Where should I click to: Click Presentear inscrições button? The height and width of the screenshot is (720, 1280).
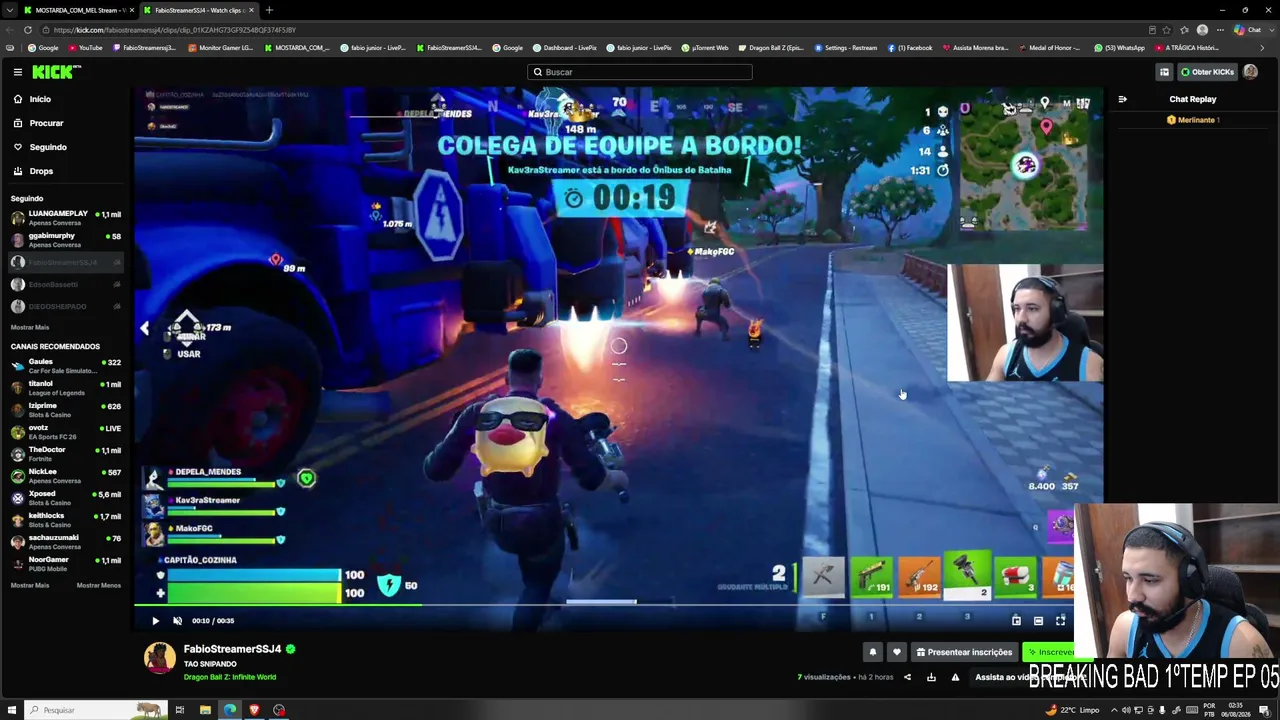coord(964,652)
